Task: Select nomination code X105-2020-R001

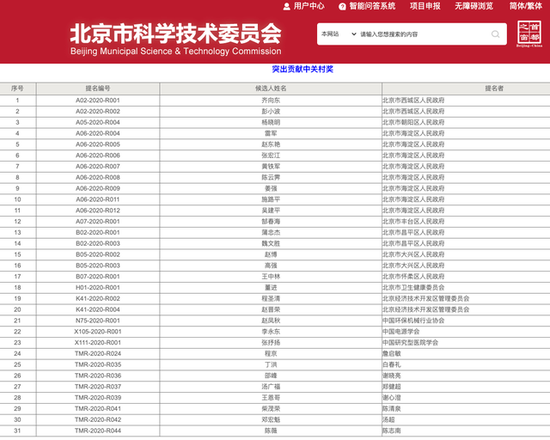Action: 98,332
